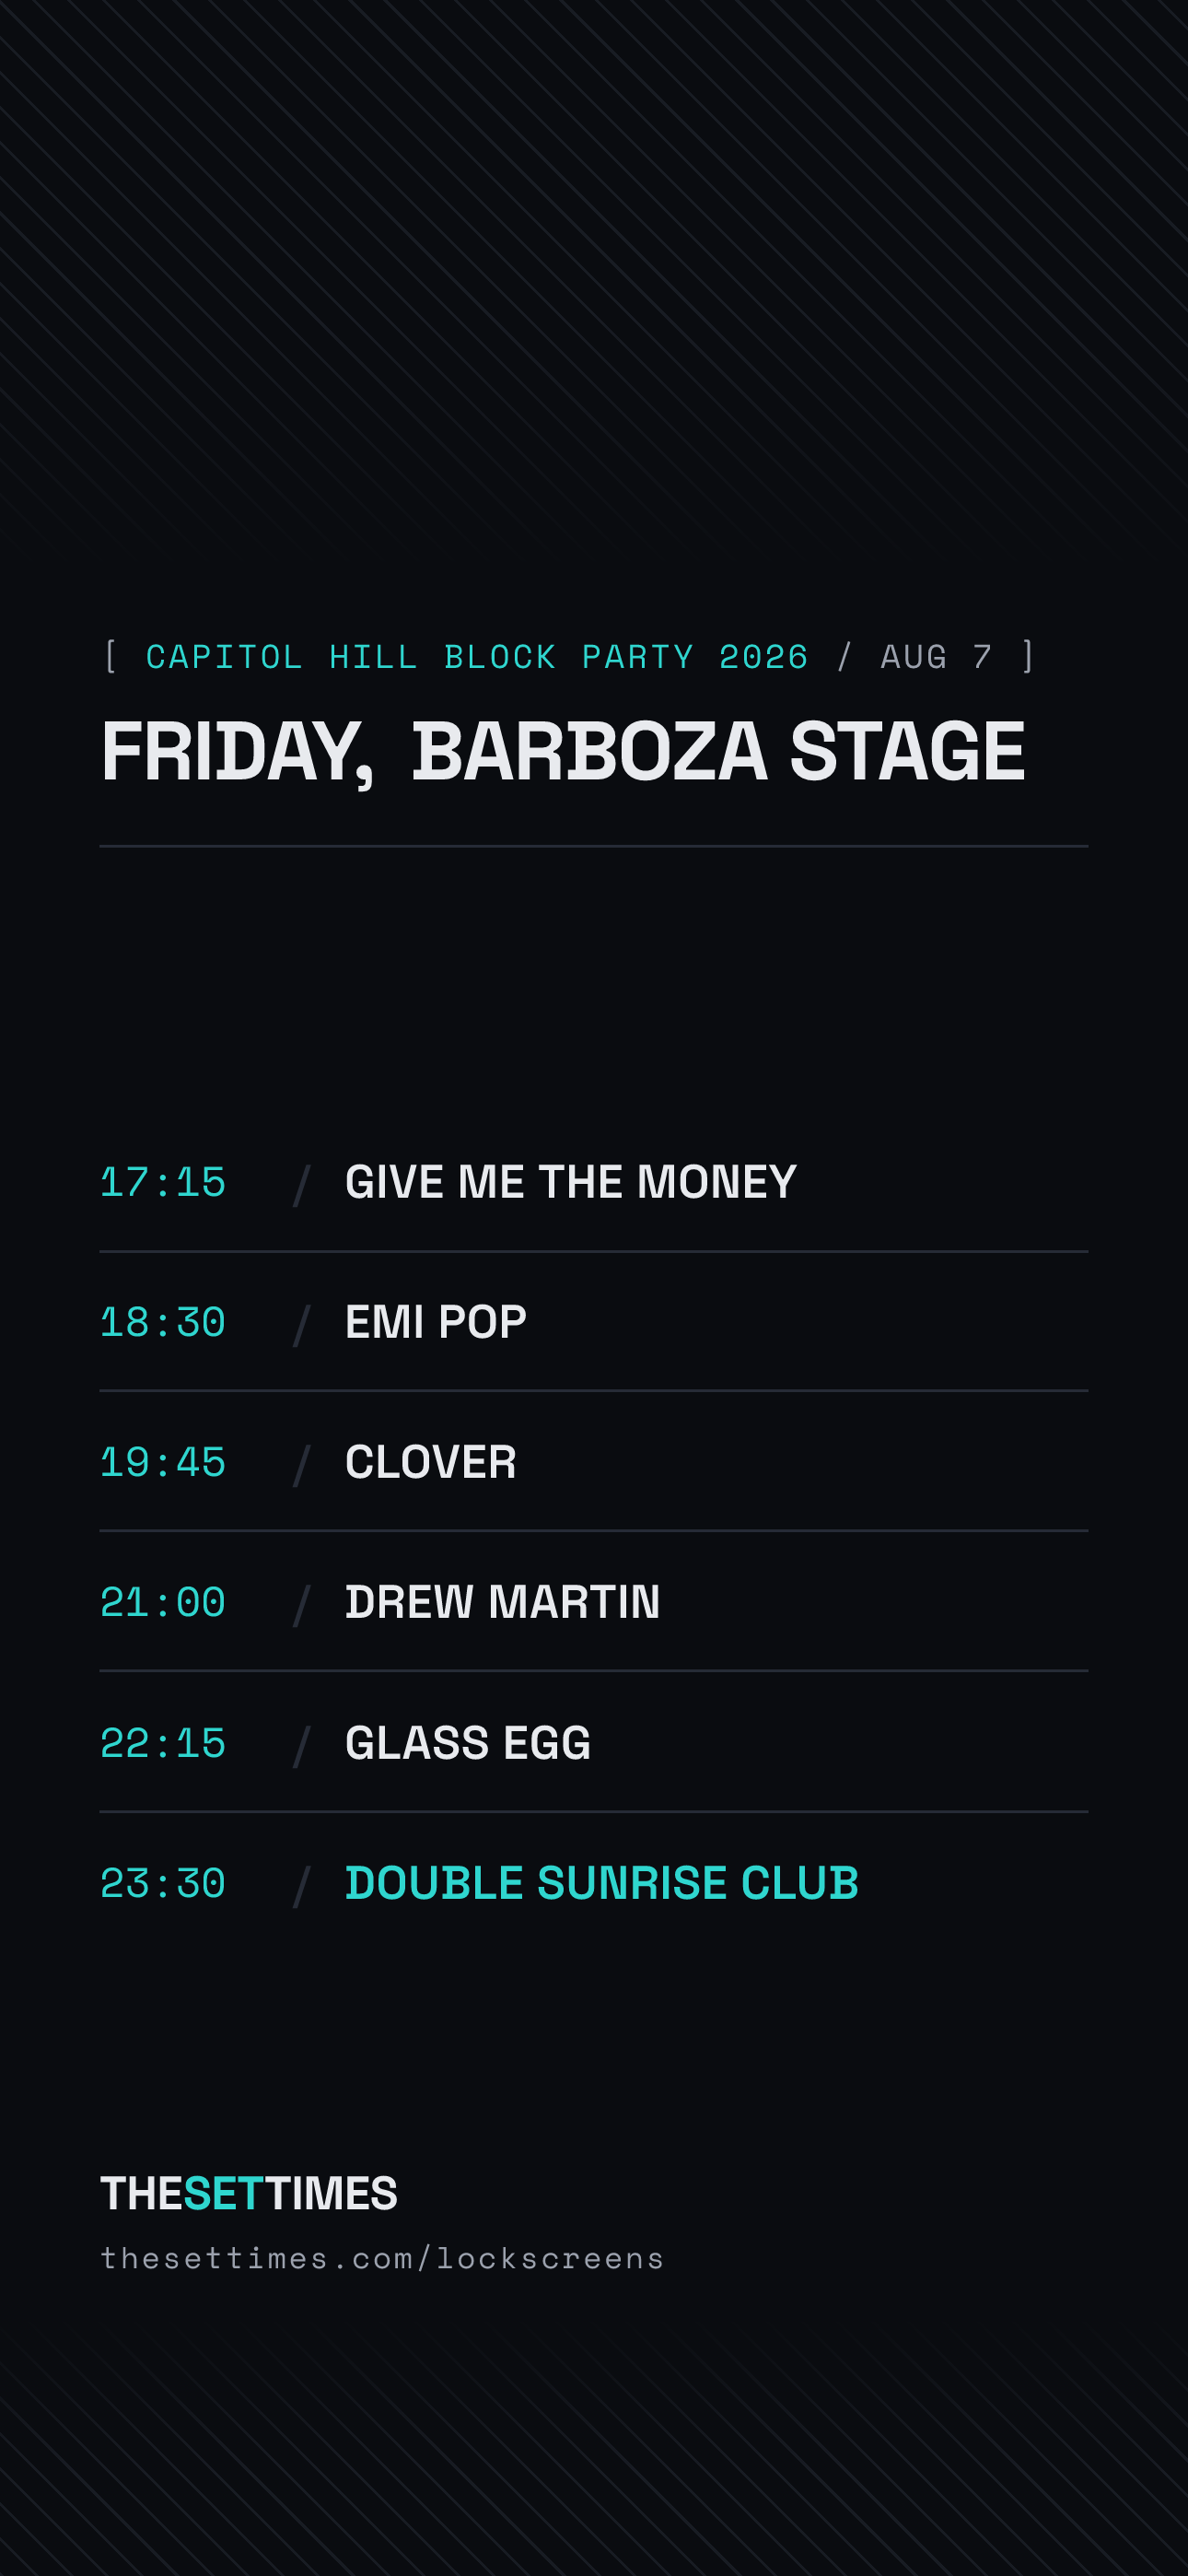
Task: Click the slash before Double Sunrise Club
Action: (x=302, y=1886)
